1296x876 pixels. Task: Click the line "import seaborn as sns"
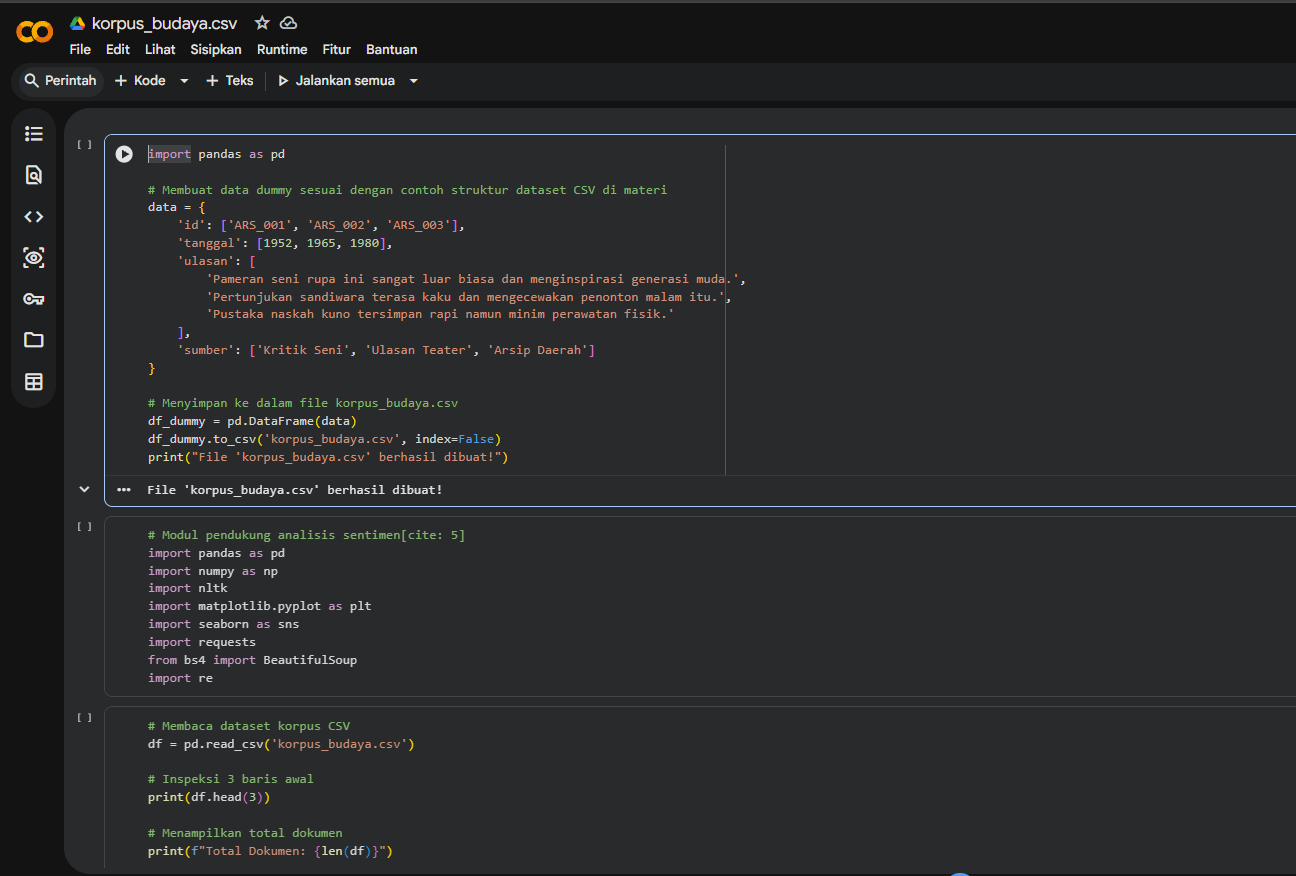pos(224,624)
